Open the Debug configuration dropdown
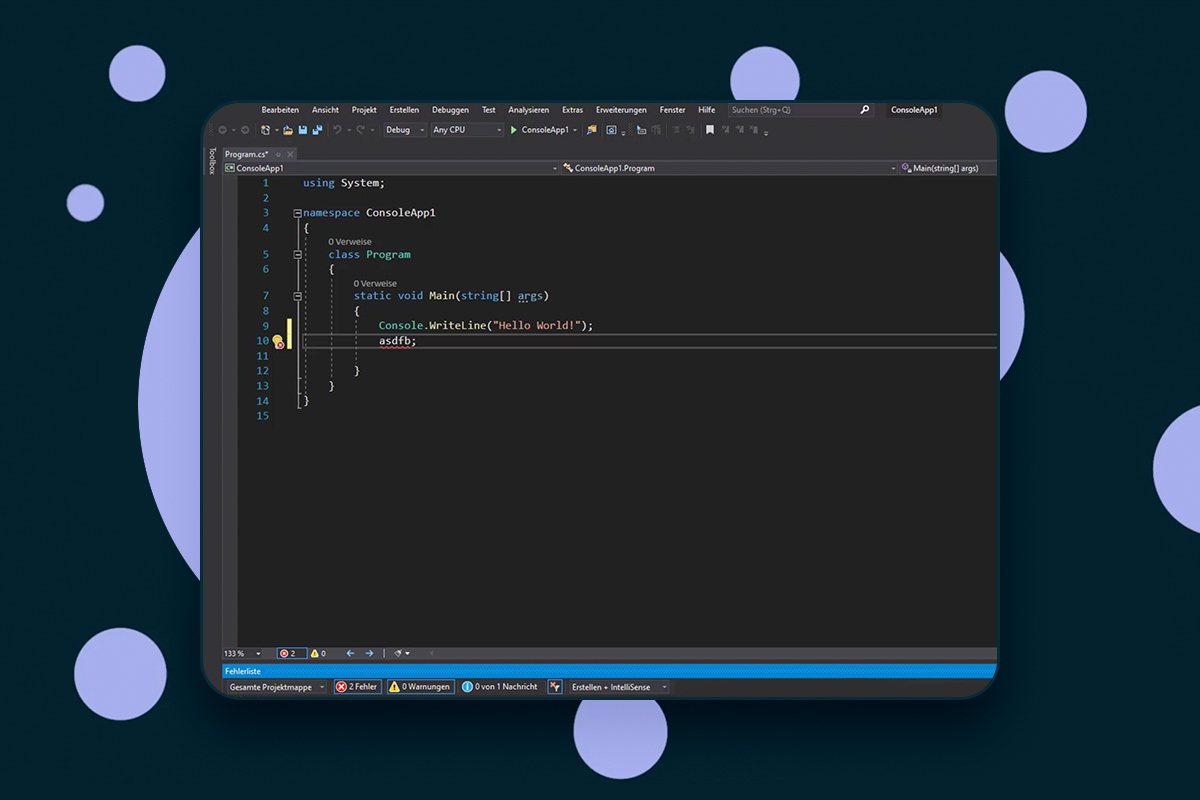 point(405,130)
